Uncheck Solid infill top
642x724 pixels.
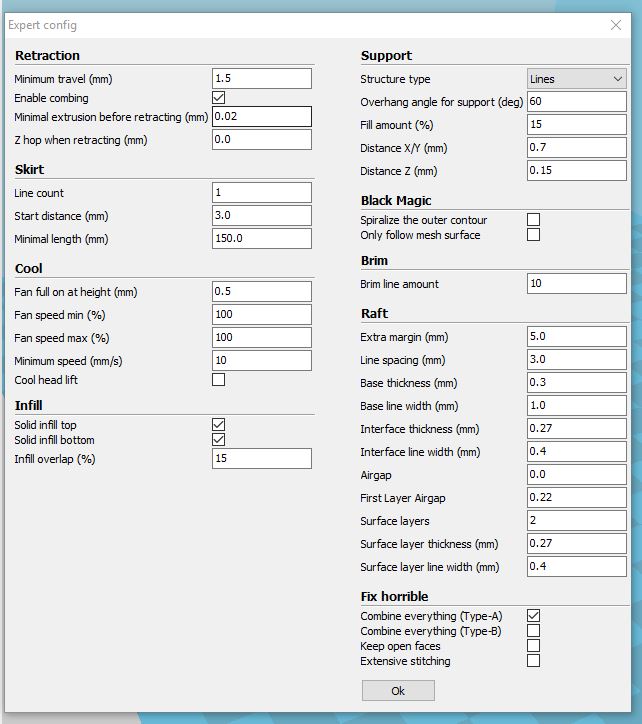219,425
